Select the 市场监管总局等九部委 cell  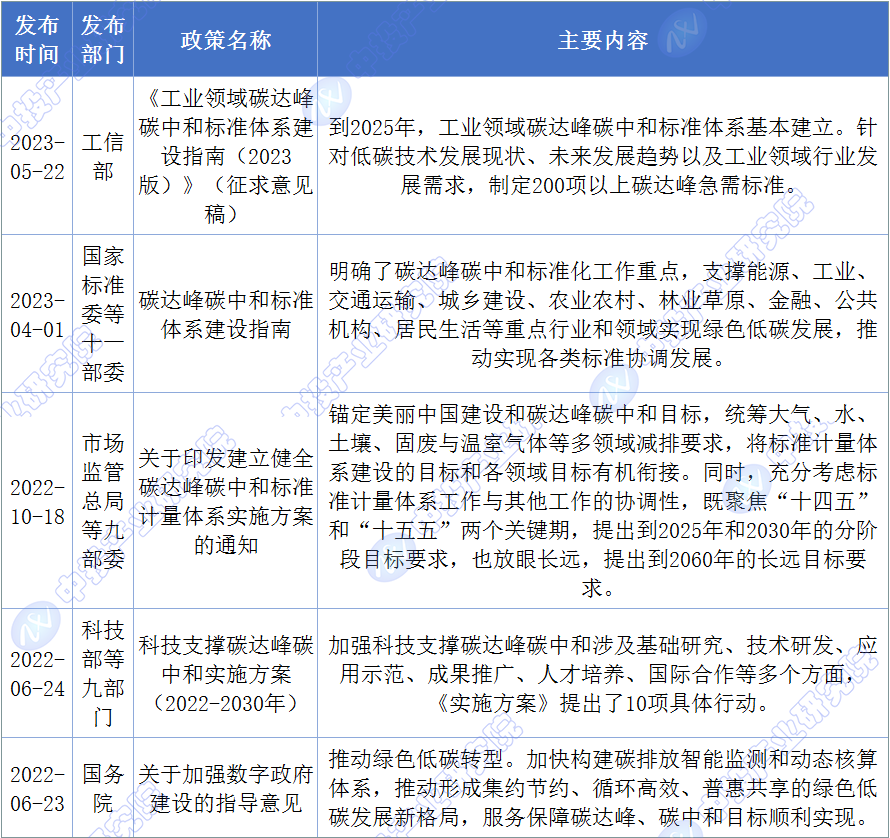(x=103, y=501)
